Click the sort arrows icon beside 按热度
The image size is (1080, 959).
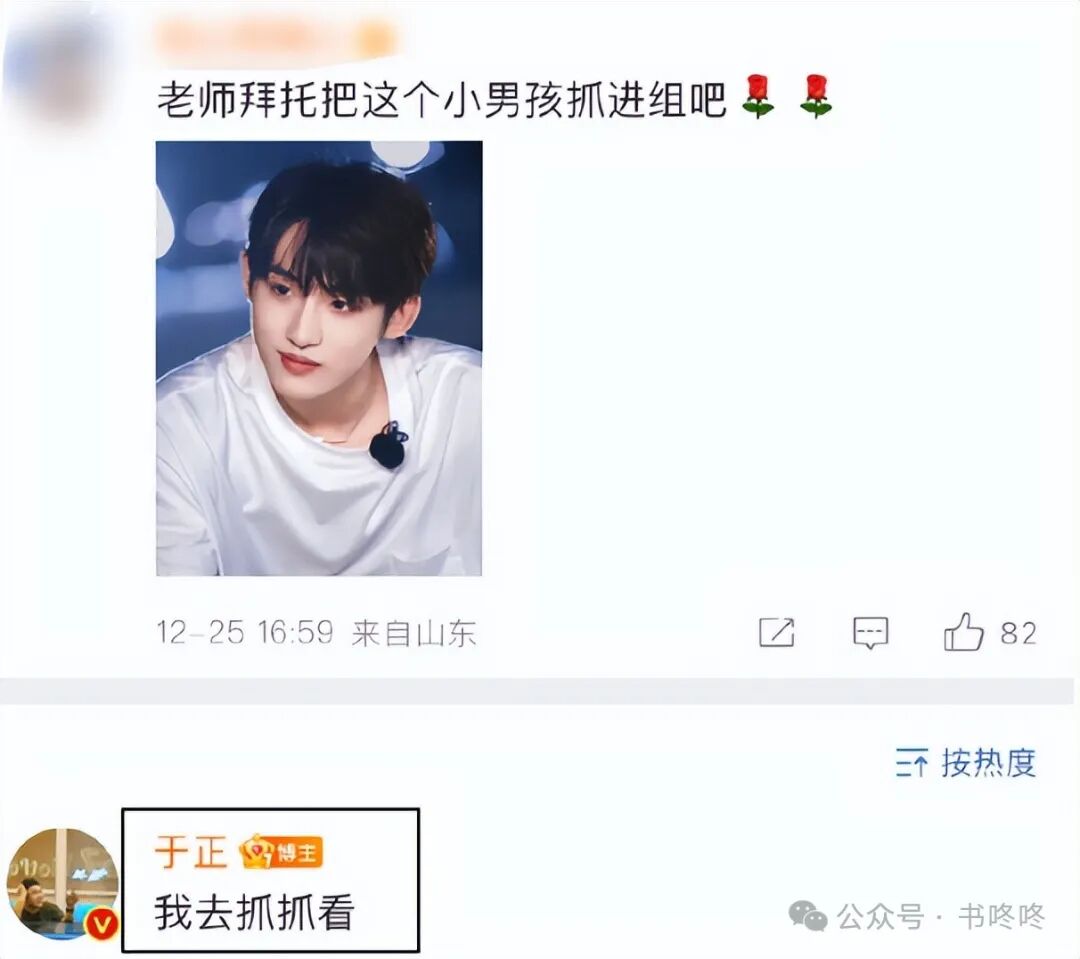click(x=912, y=763)
